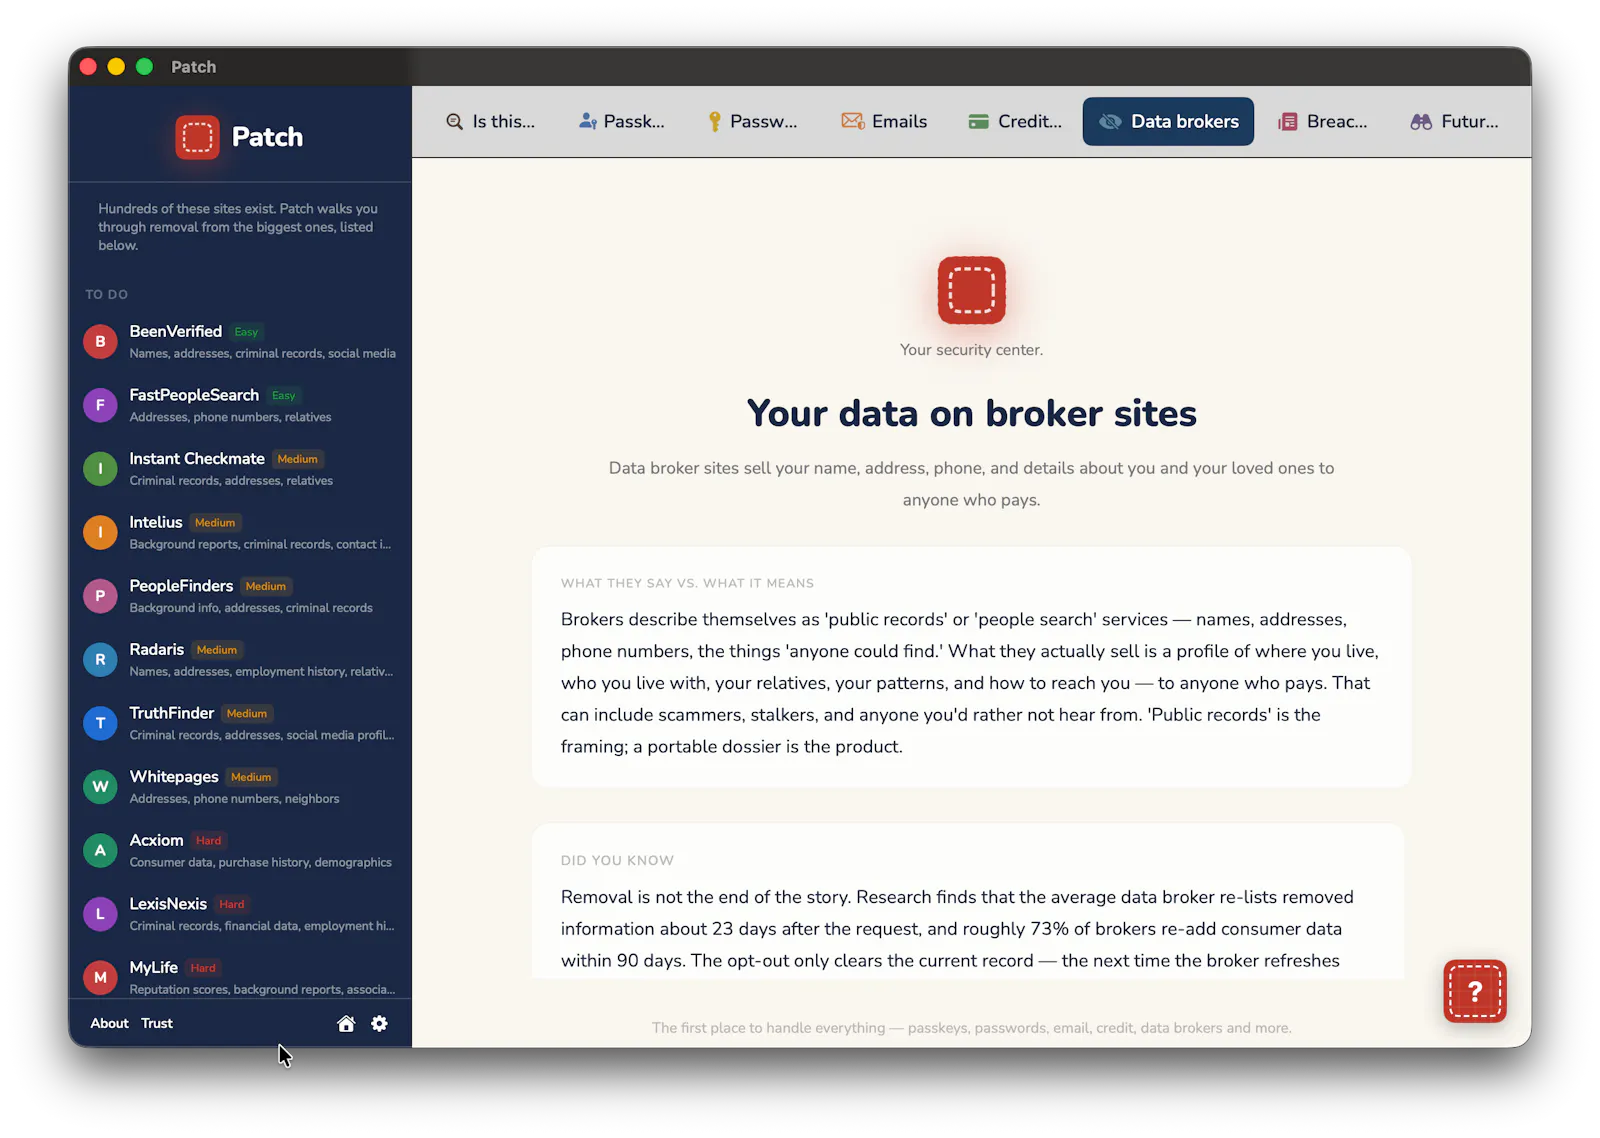Image resolution: width=1600 pixels, height=1138 pixels.
Task: Click the binoculars icon on Futur... tab
Action: click(1421, 121)
